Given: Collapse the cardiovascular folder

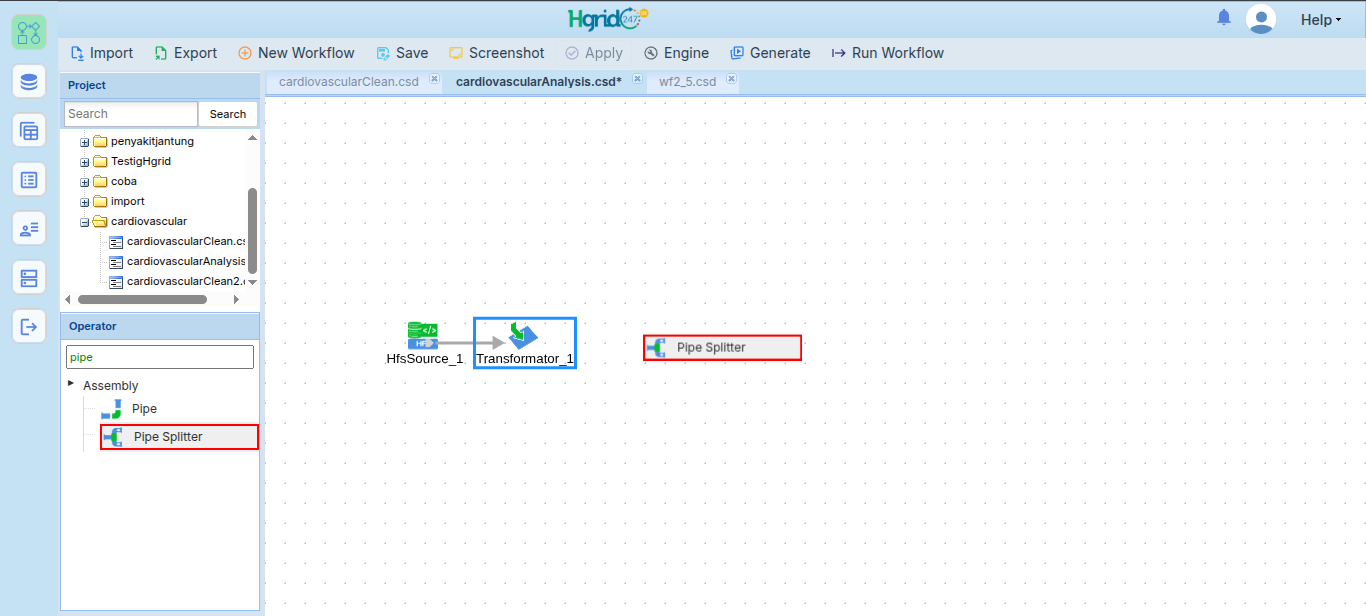Looking at the screenshot, I should click(85, 222).
